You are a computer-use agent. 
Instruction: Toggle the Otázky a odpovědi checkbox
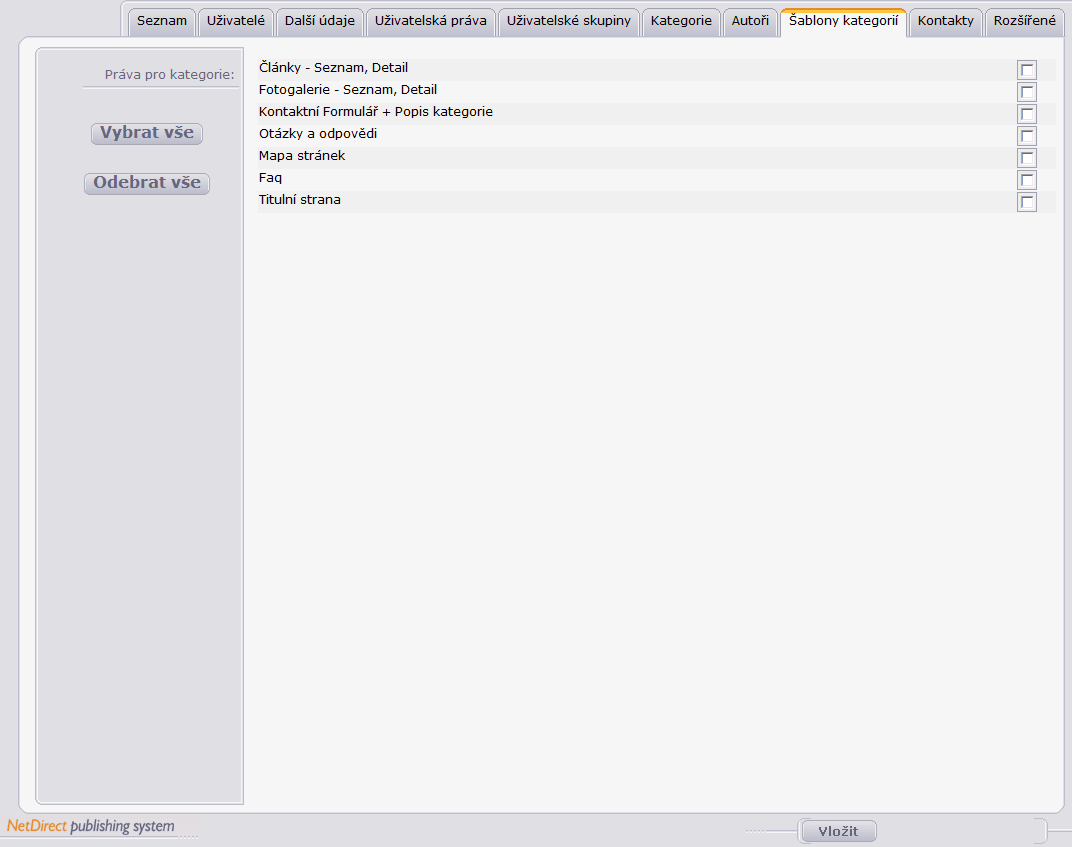click(1026, 135)
